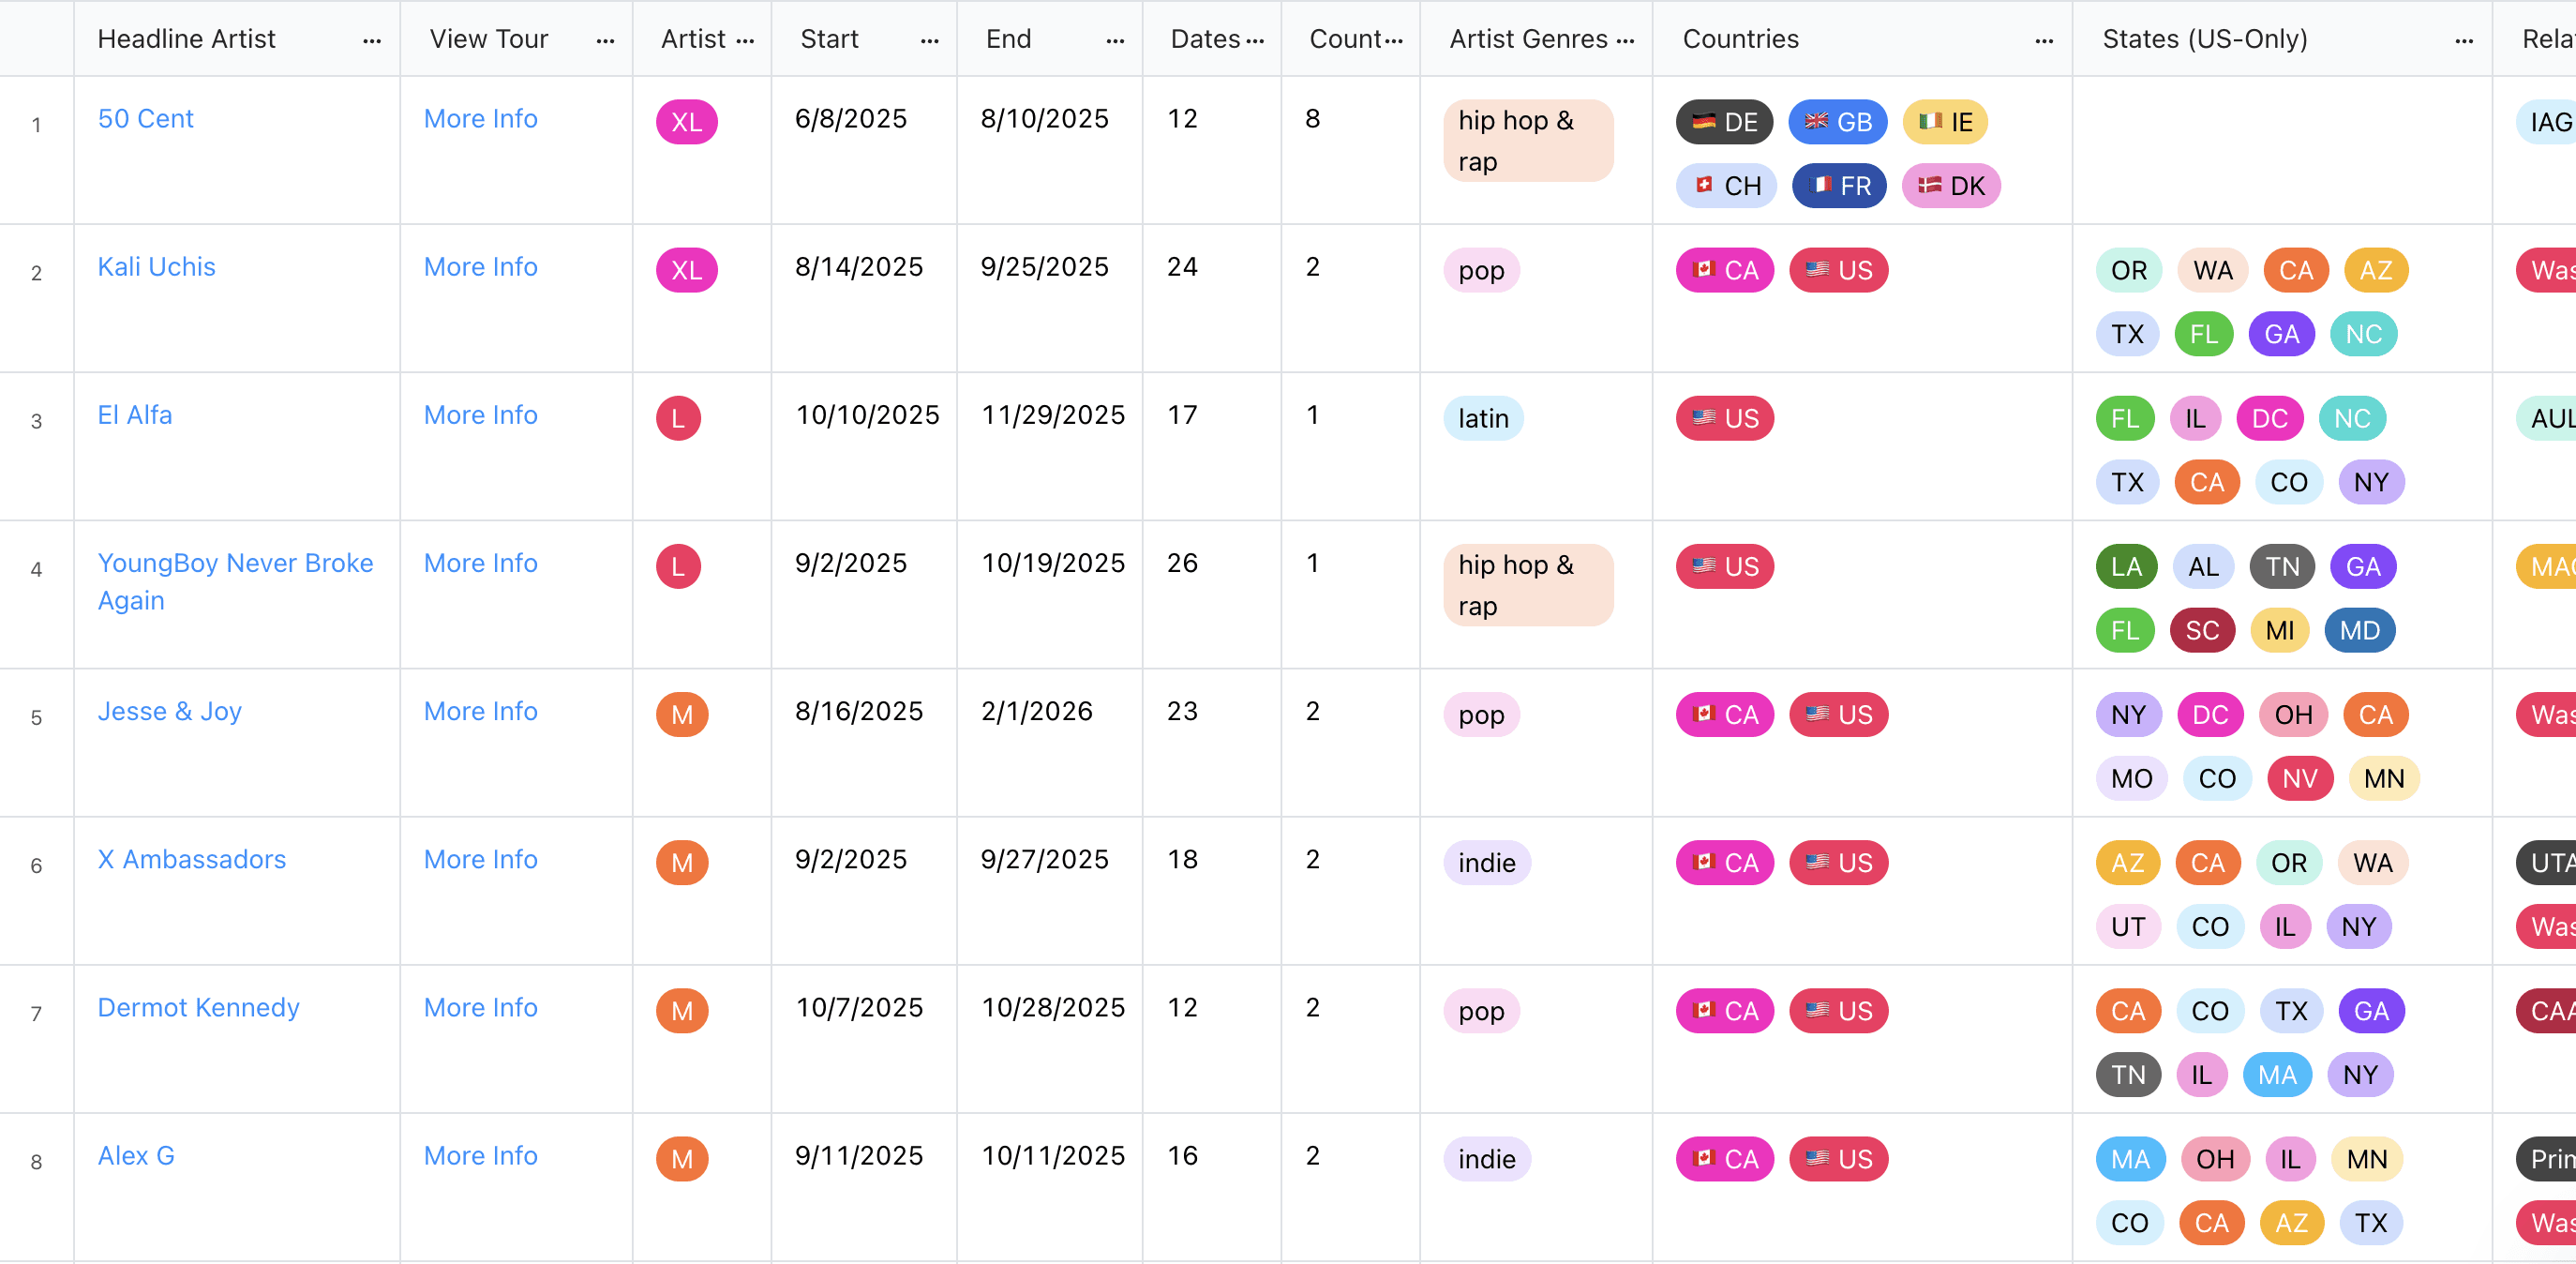
Task: Select indie genre tag for X Ambassadors
Action: (x=1487, y=863)
